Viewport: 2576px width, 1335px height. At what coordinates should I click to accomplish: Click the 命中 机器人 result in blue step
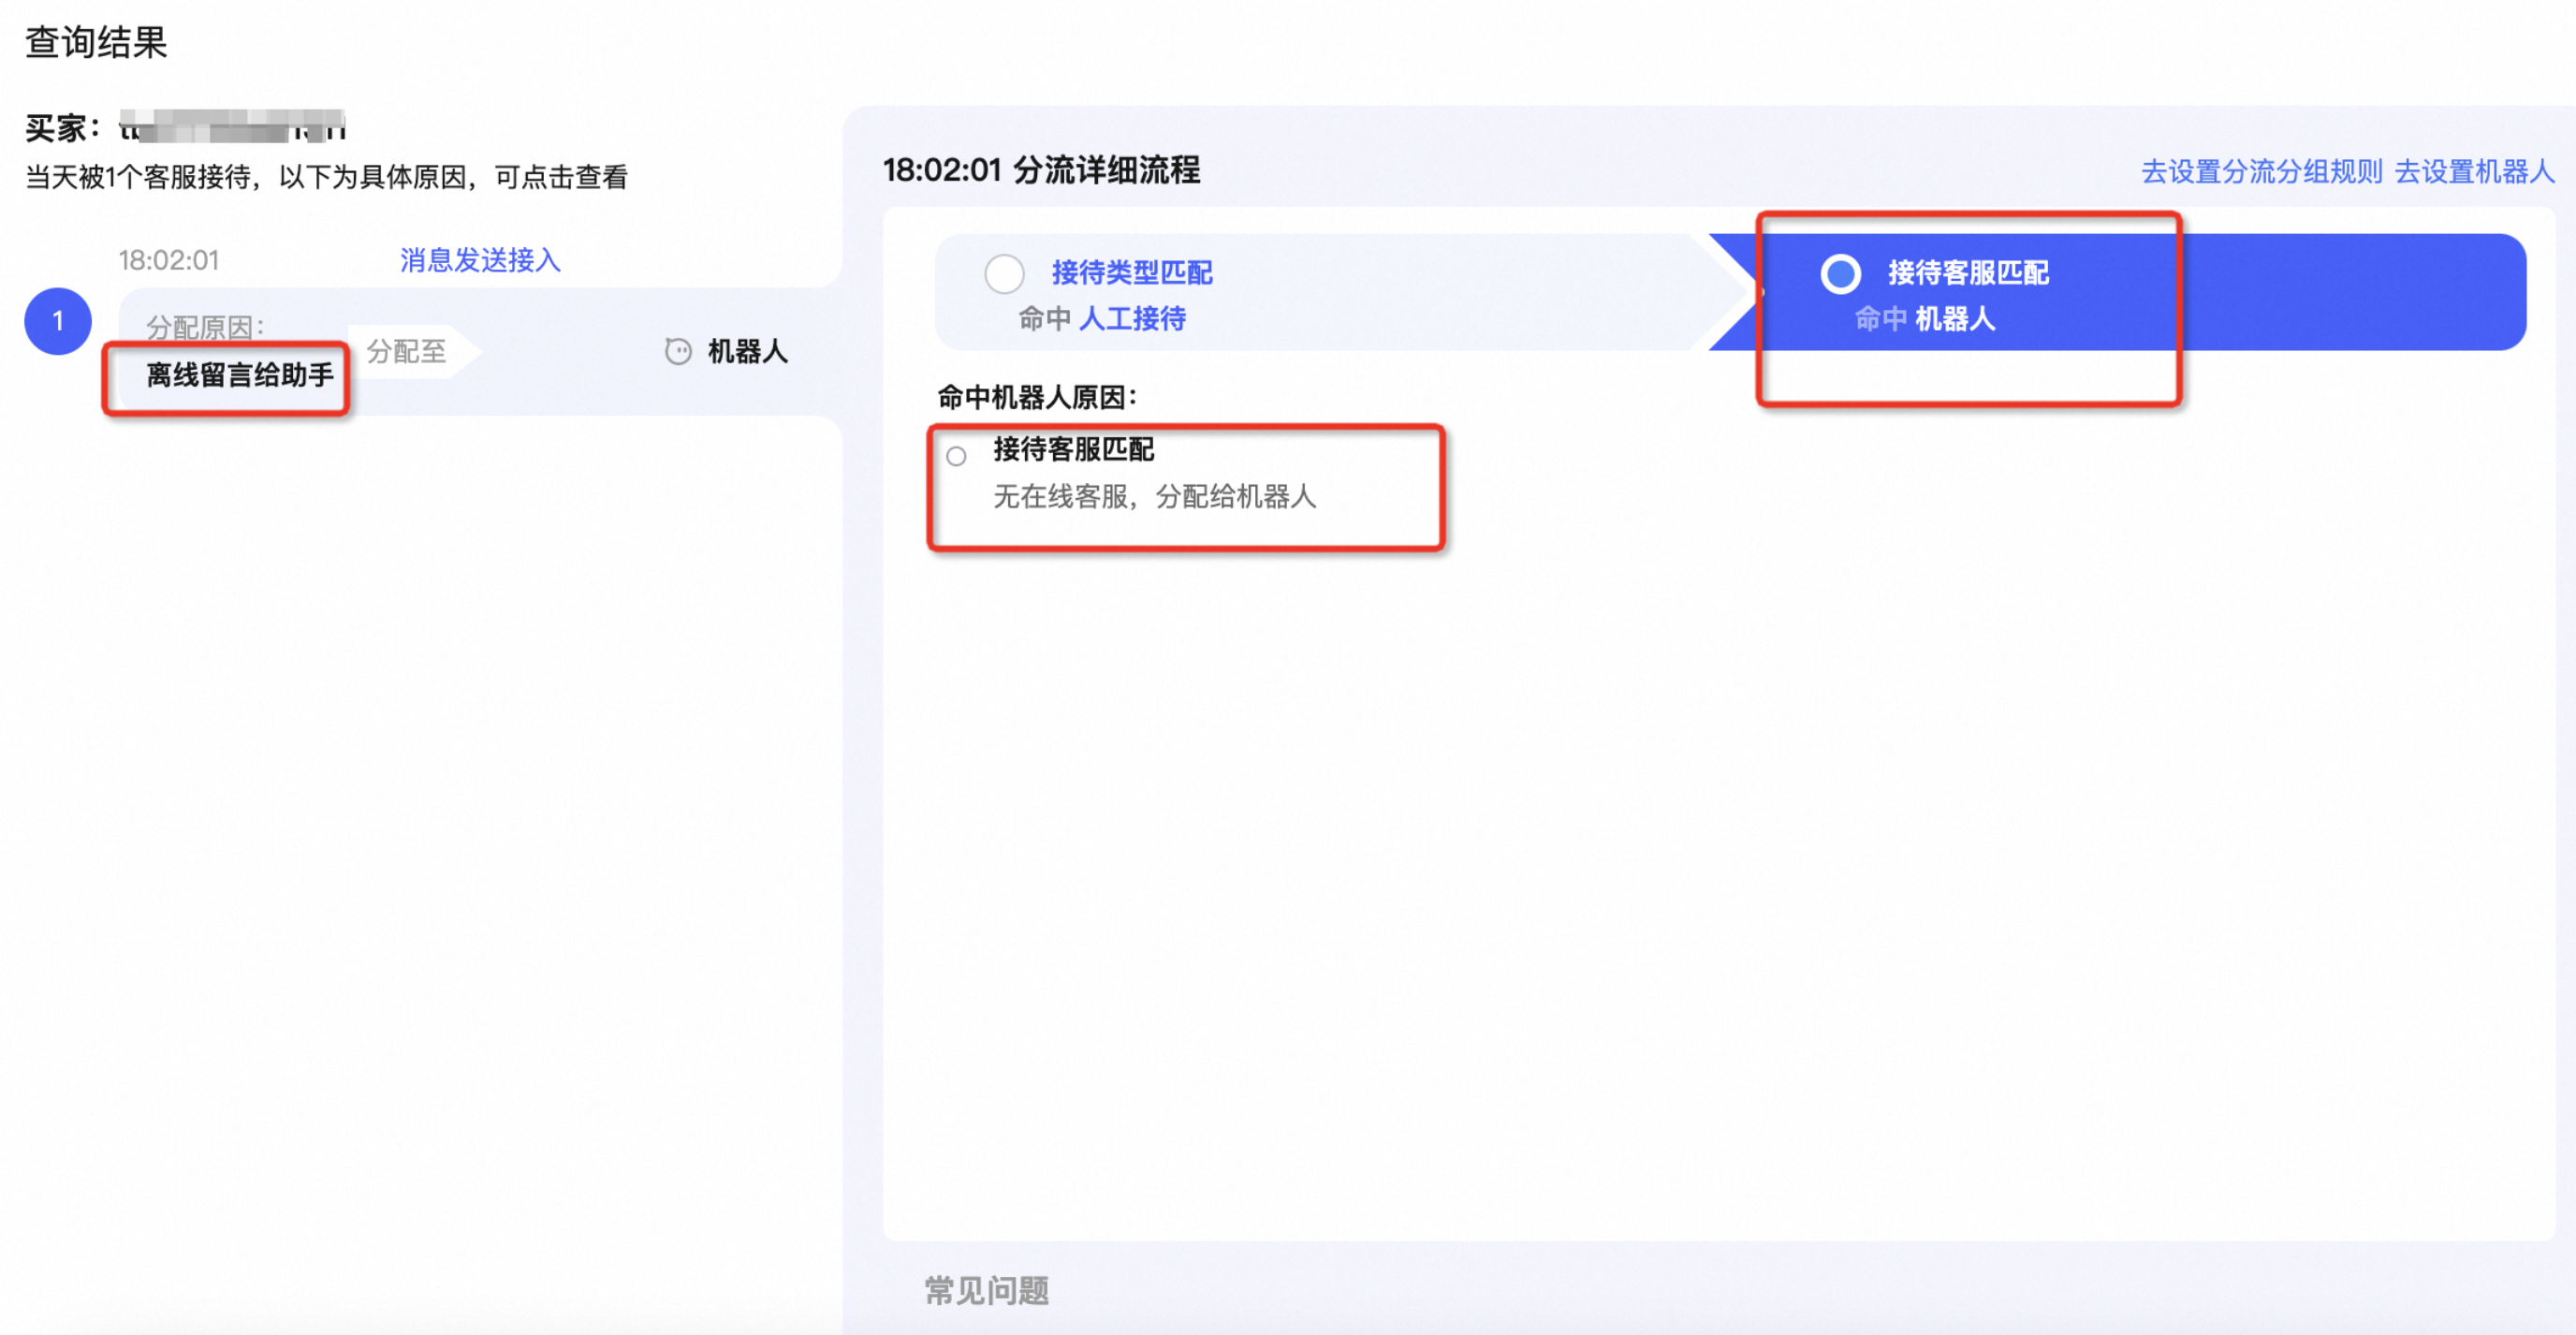point(1925,319)
